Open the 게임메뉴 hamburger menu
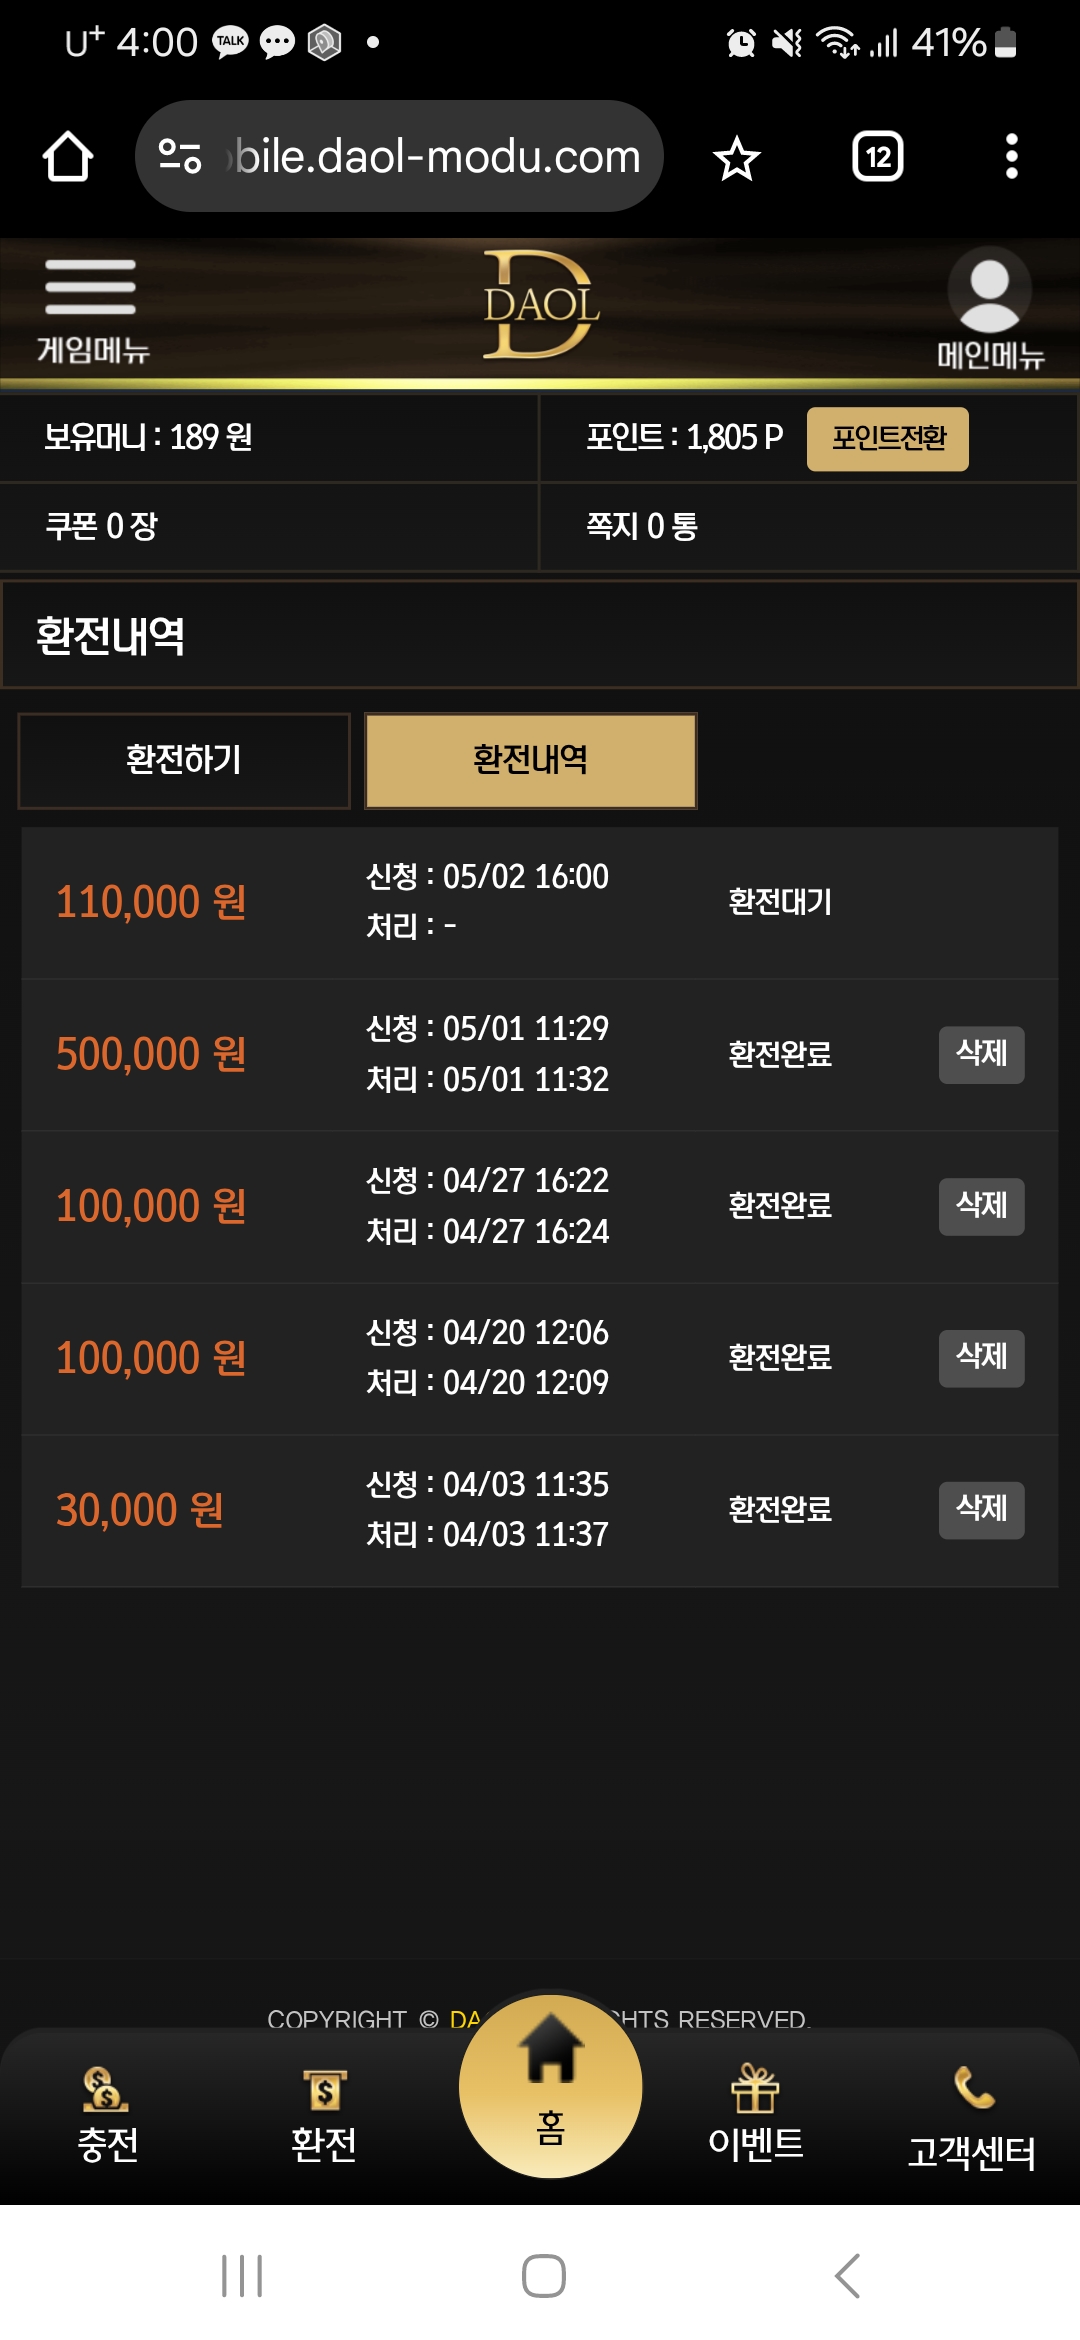 coord(91,309)
